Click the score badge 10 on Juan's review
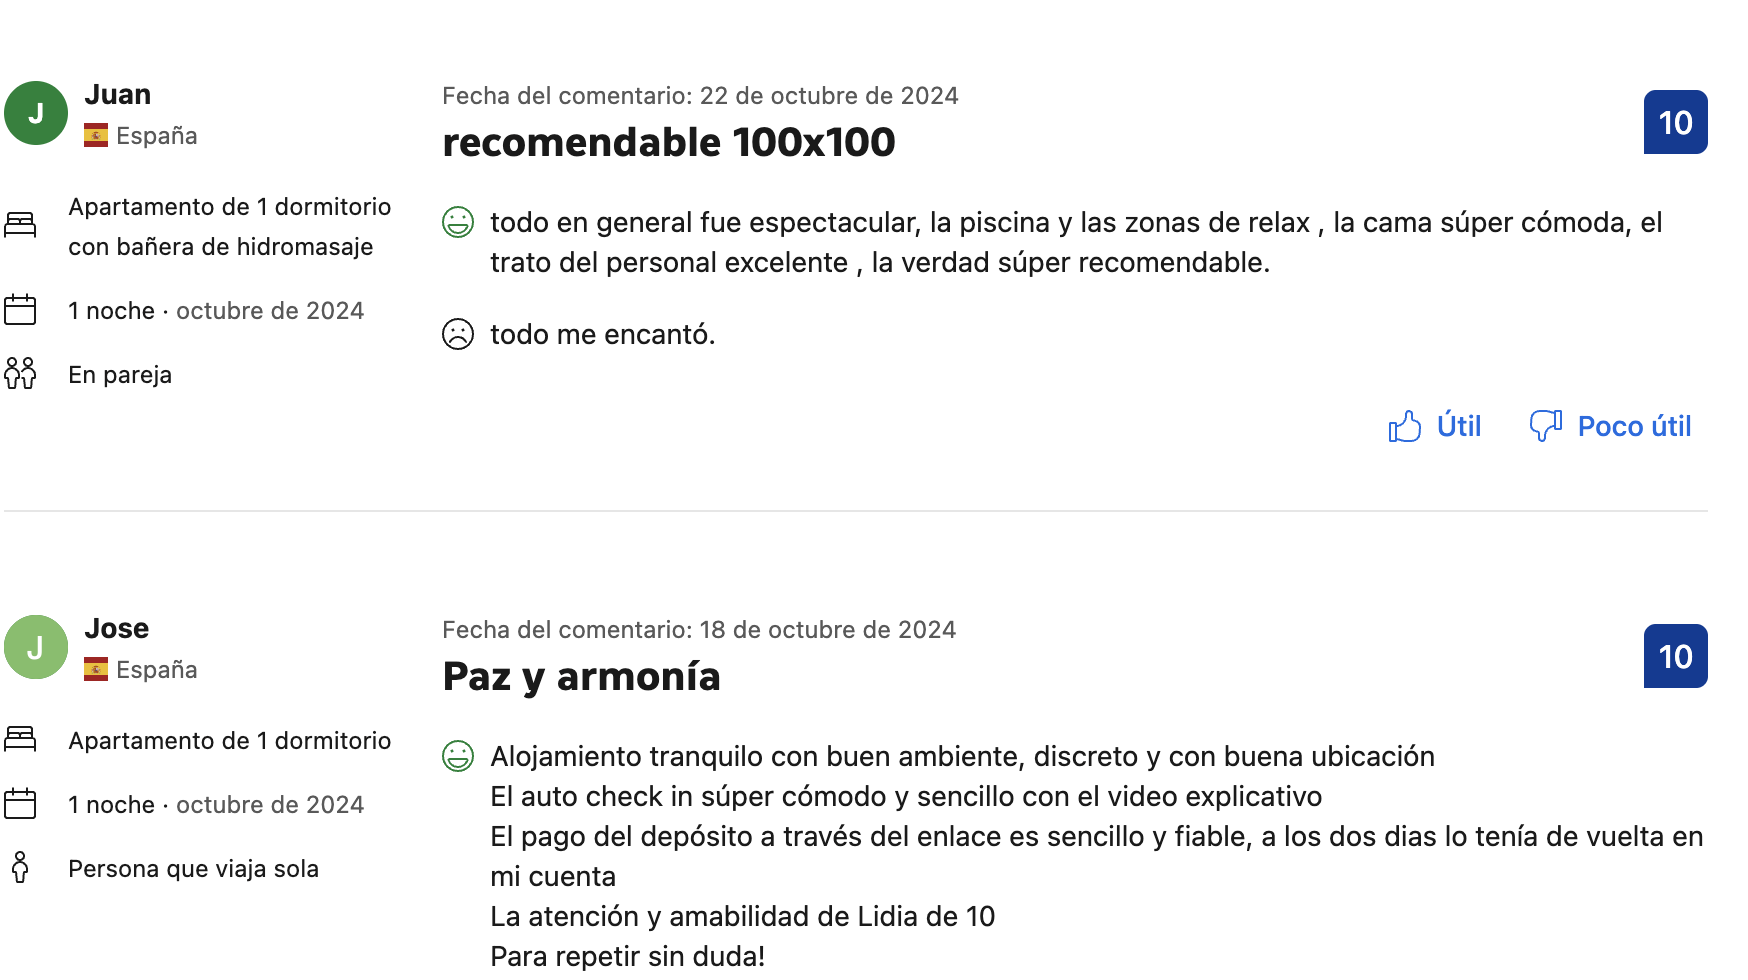This screenshot has height=980, width=1748. click(1675, 122)
